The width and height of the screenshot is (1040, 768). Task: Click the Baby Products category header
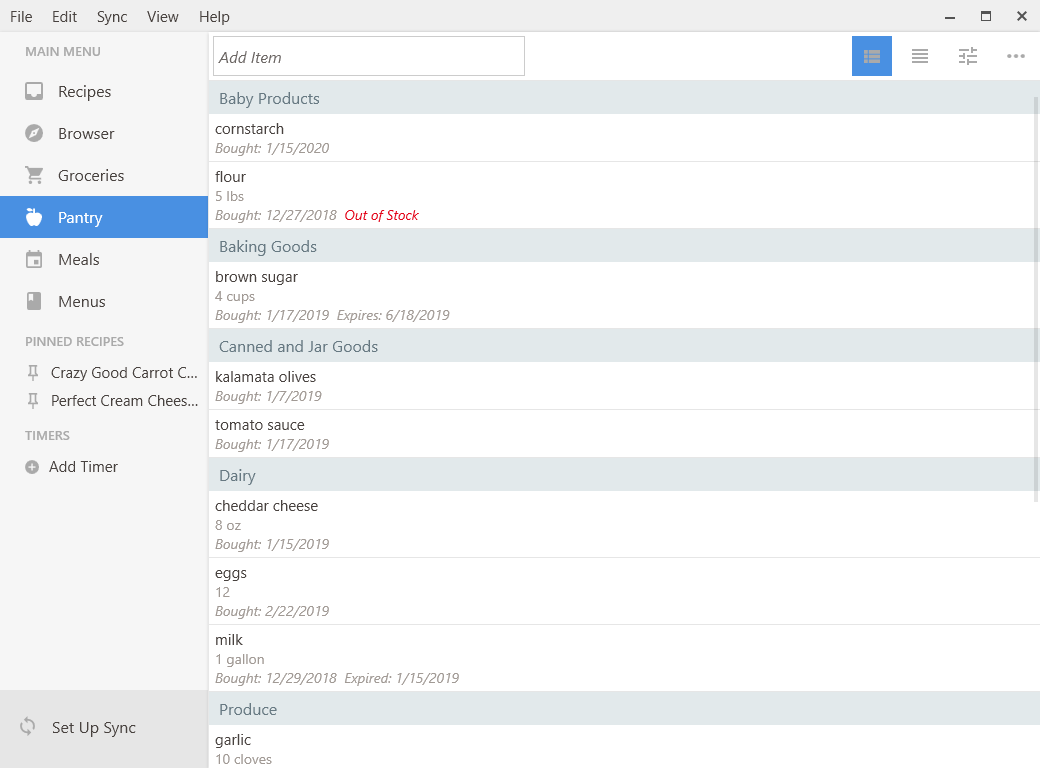[623, 98]
